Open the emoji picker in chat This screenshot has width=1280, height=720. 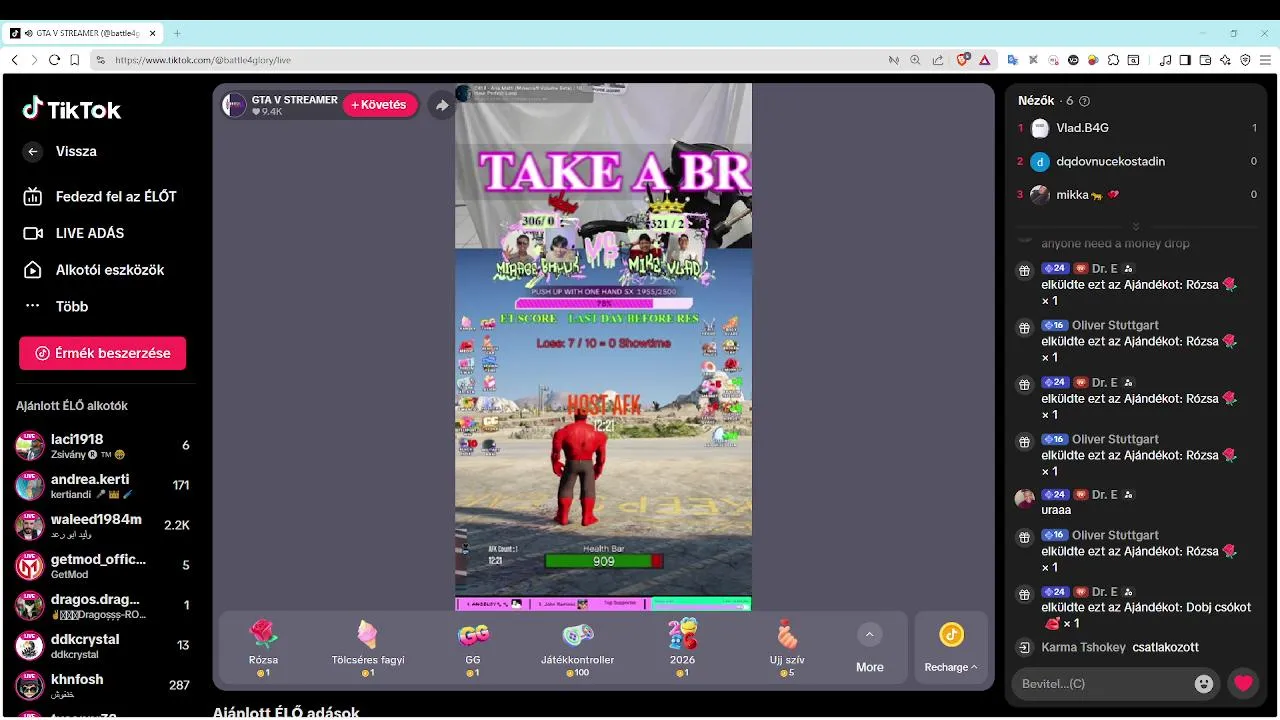tap(1204, 684)
